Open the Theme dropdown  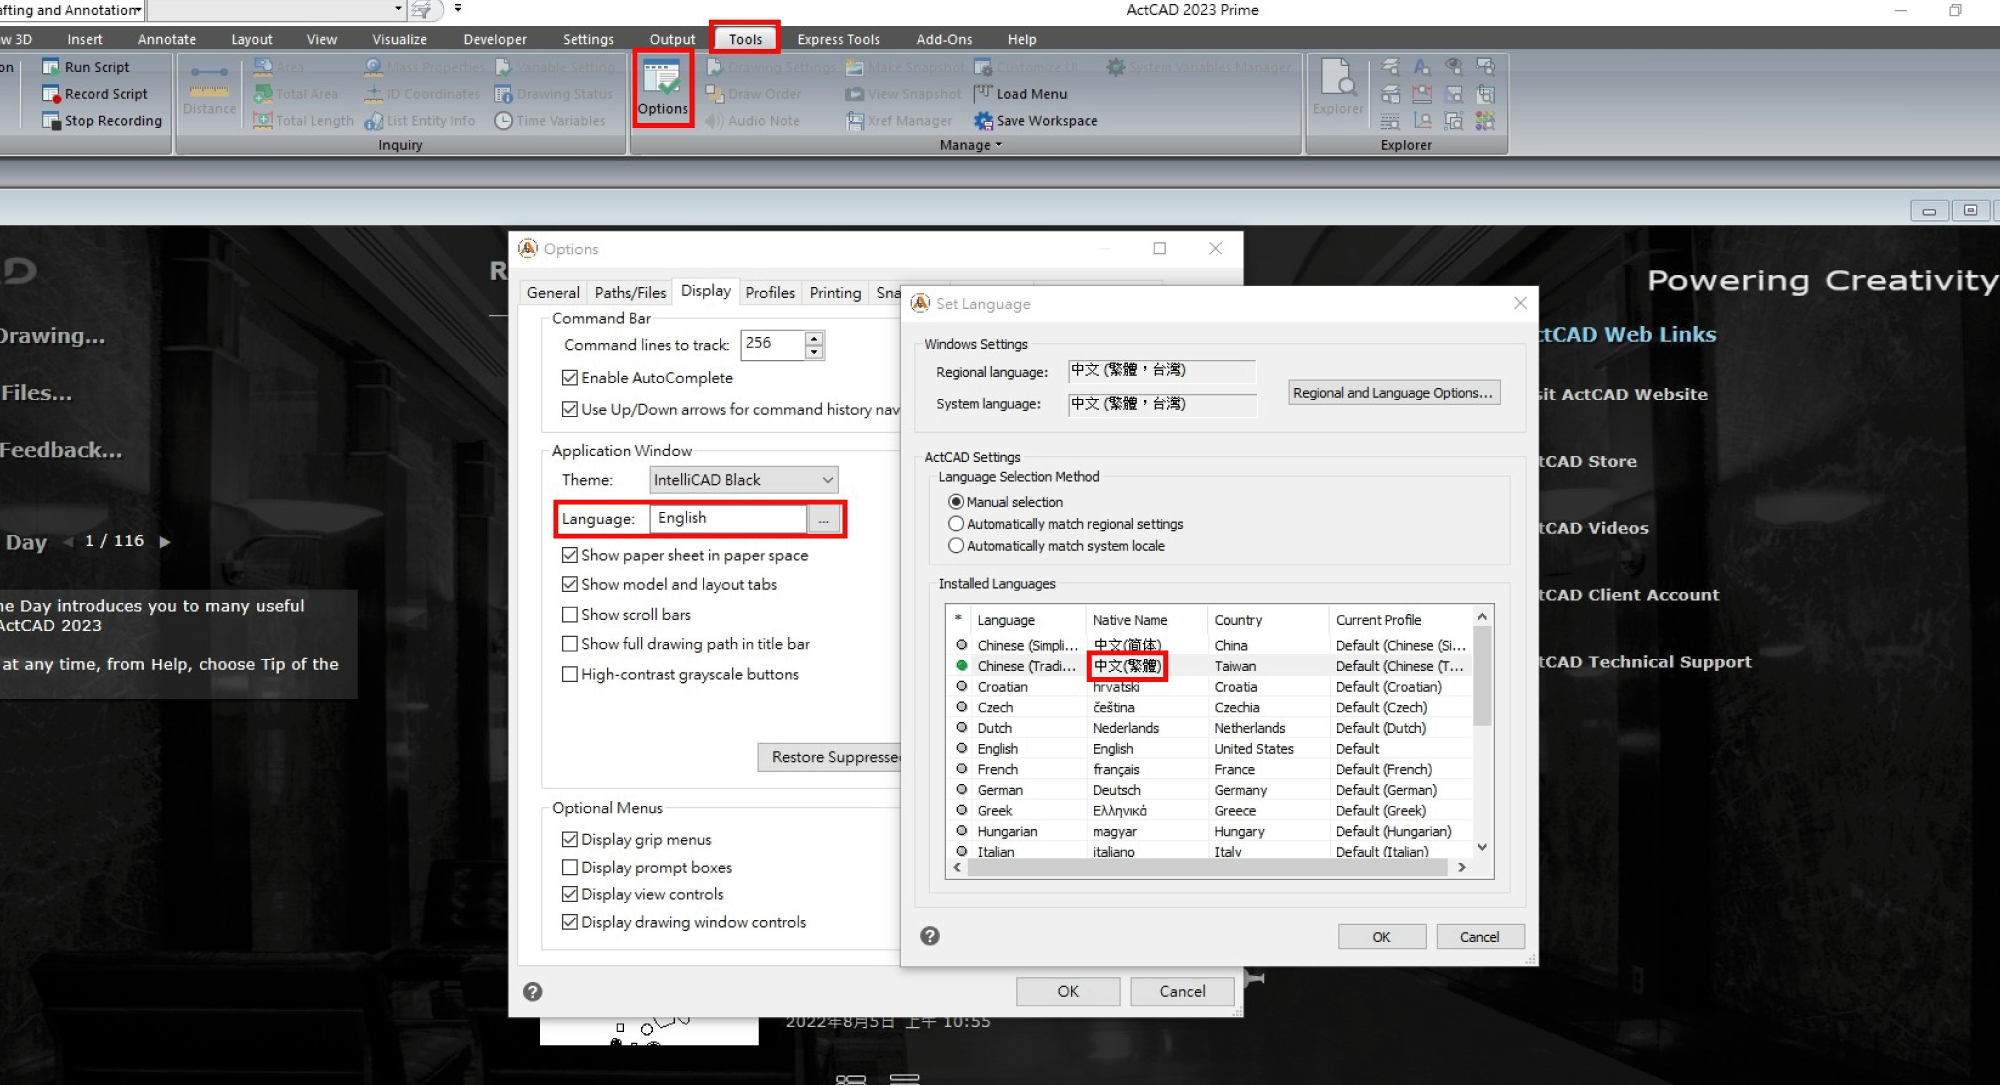(743, 480)
